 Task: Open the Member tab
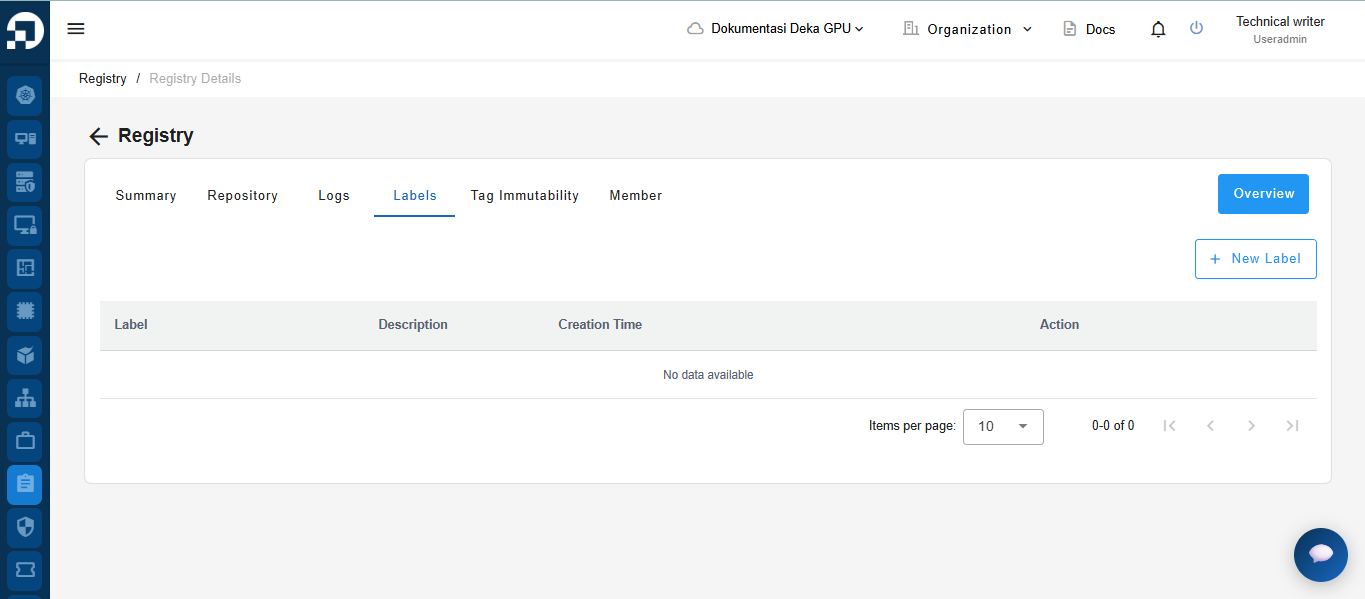coord(635,196)
